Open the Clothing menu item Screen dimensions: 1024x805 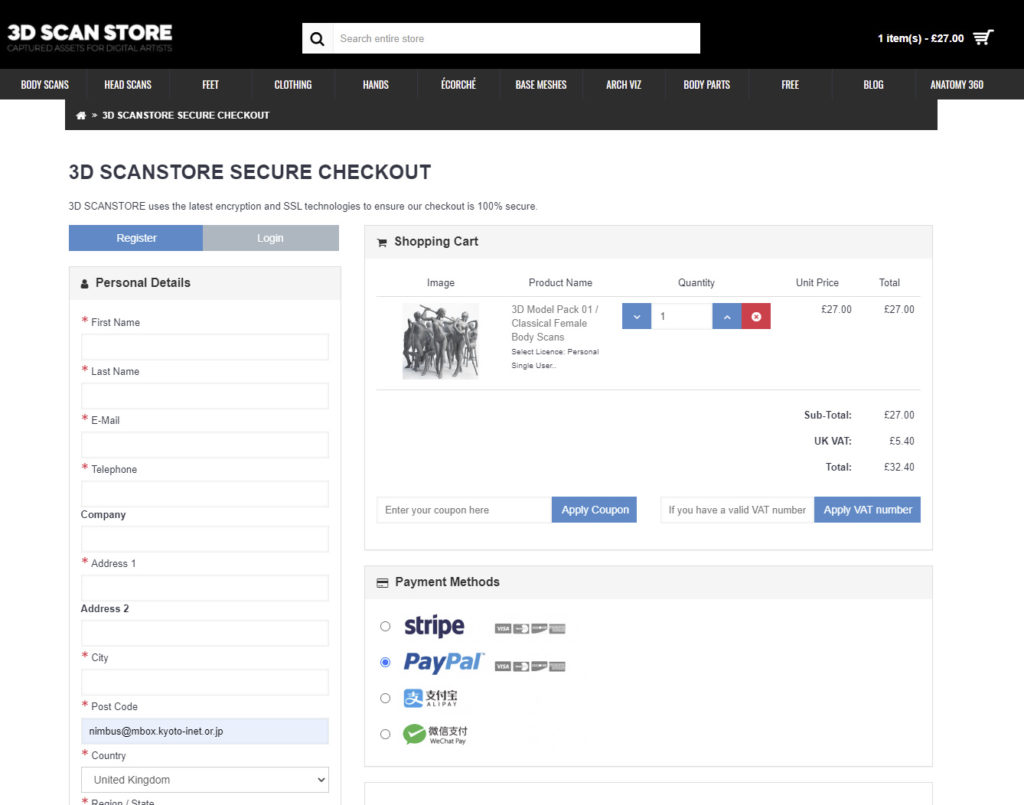(x=293, y=85)
